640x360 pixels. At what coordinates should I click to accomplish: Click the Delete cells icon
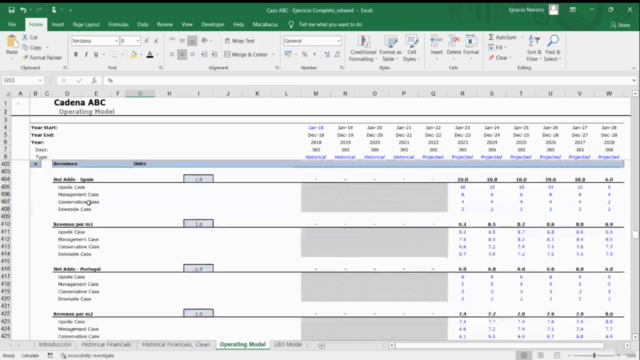(x=453, y=41)
